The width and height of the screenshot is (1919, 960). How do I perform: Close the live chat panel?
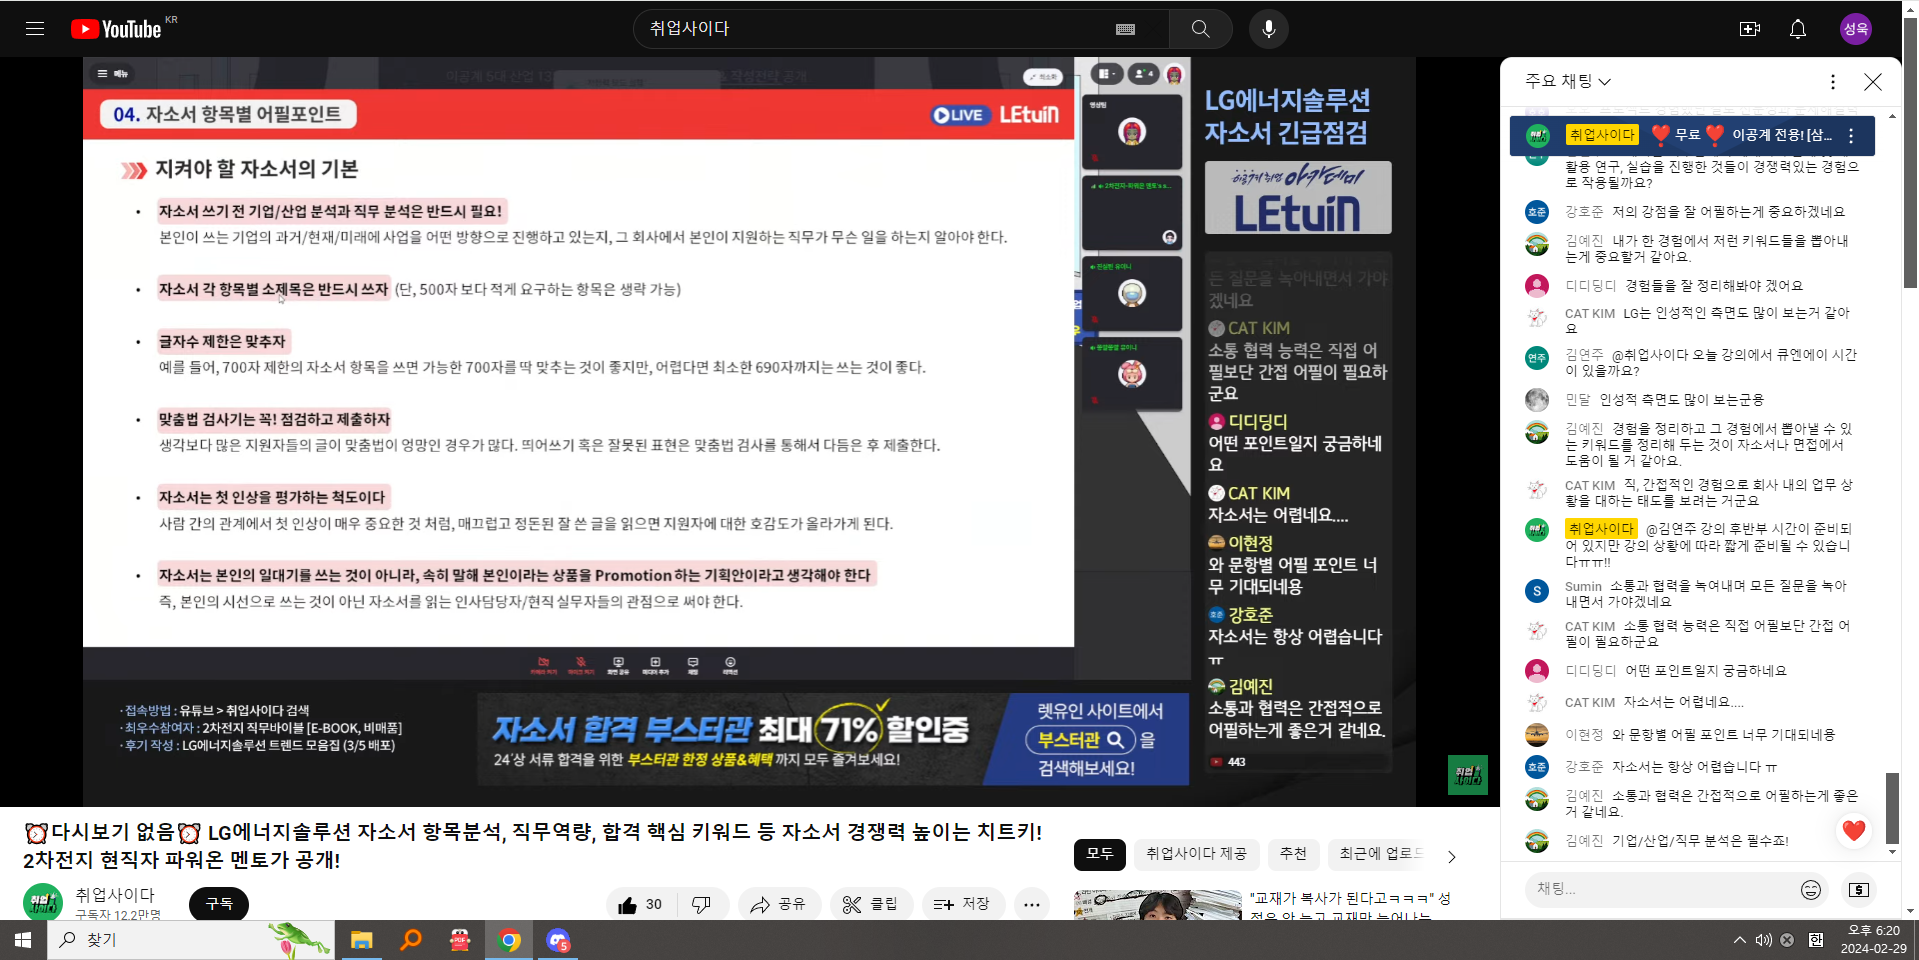(x=1872, y=82)
